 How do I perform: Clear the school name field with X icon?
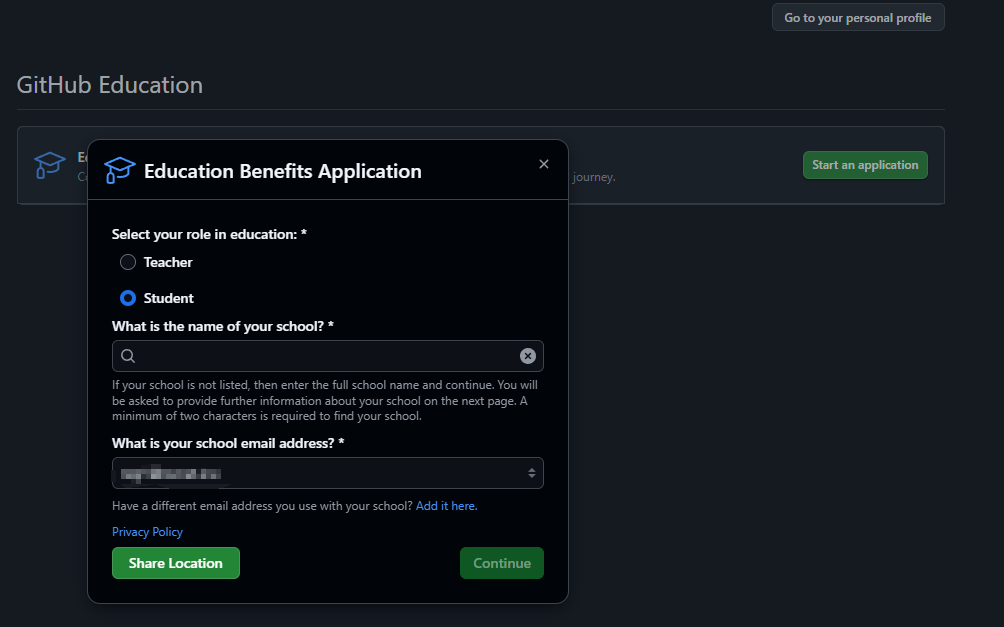click(528, 356)
